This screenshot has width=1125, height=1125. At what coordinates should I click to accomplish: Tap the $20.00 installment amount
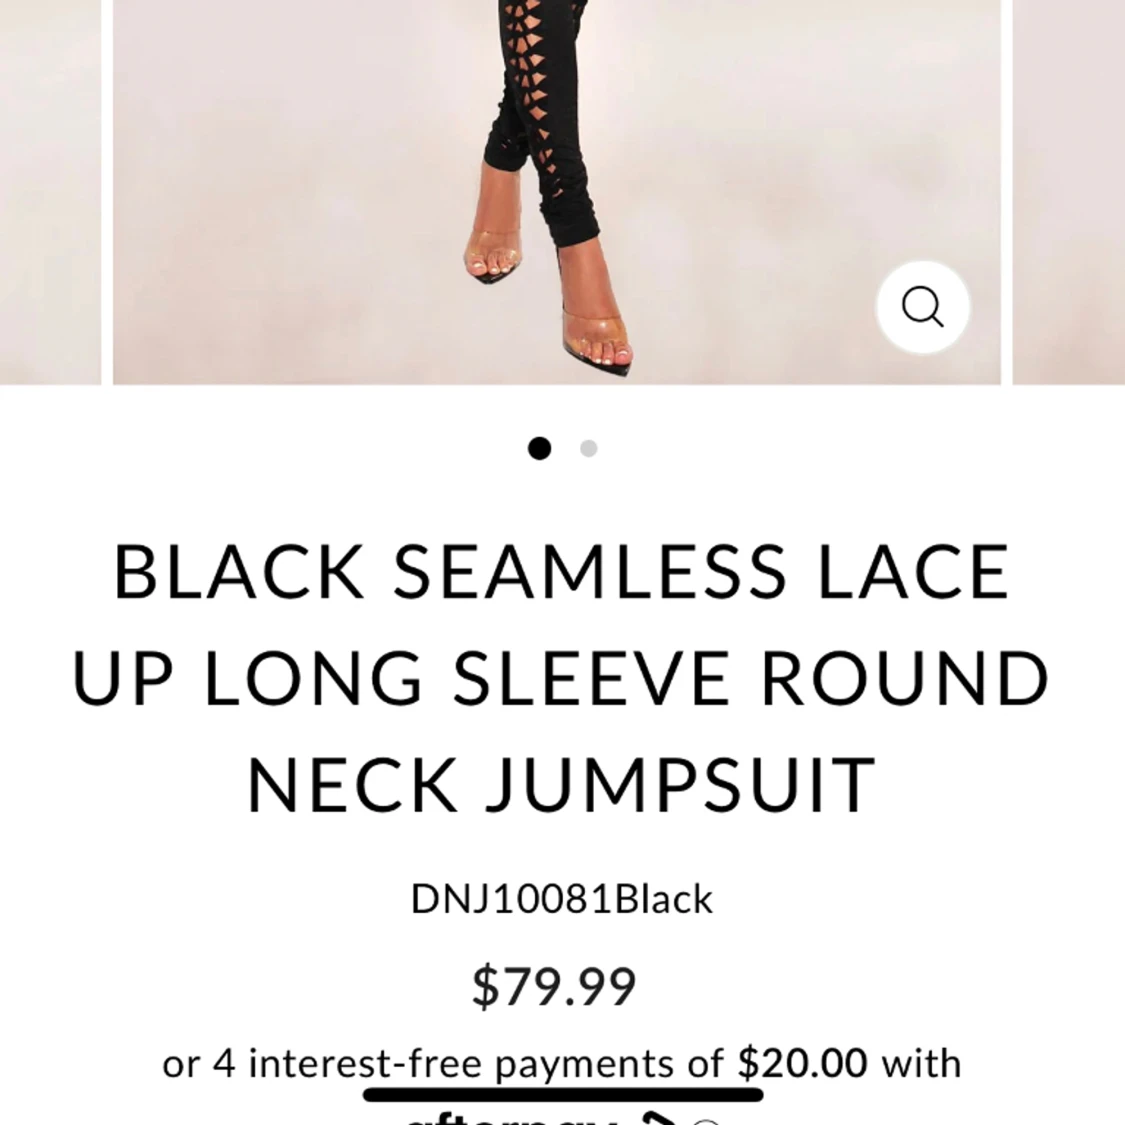pyautogui.click(x=802, y=1063)
